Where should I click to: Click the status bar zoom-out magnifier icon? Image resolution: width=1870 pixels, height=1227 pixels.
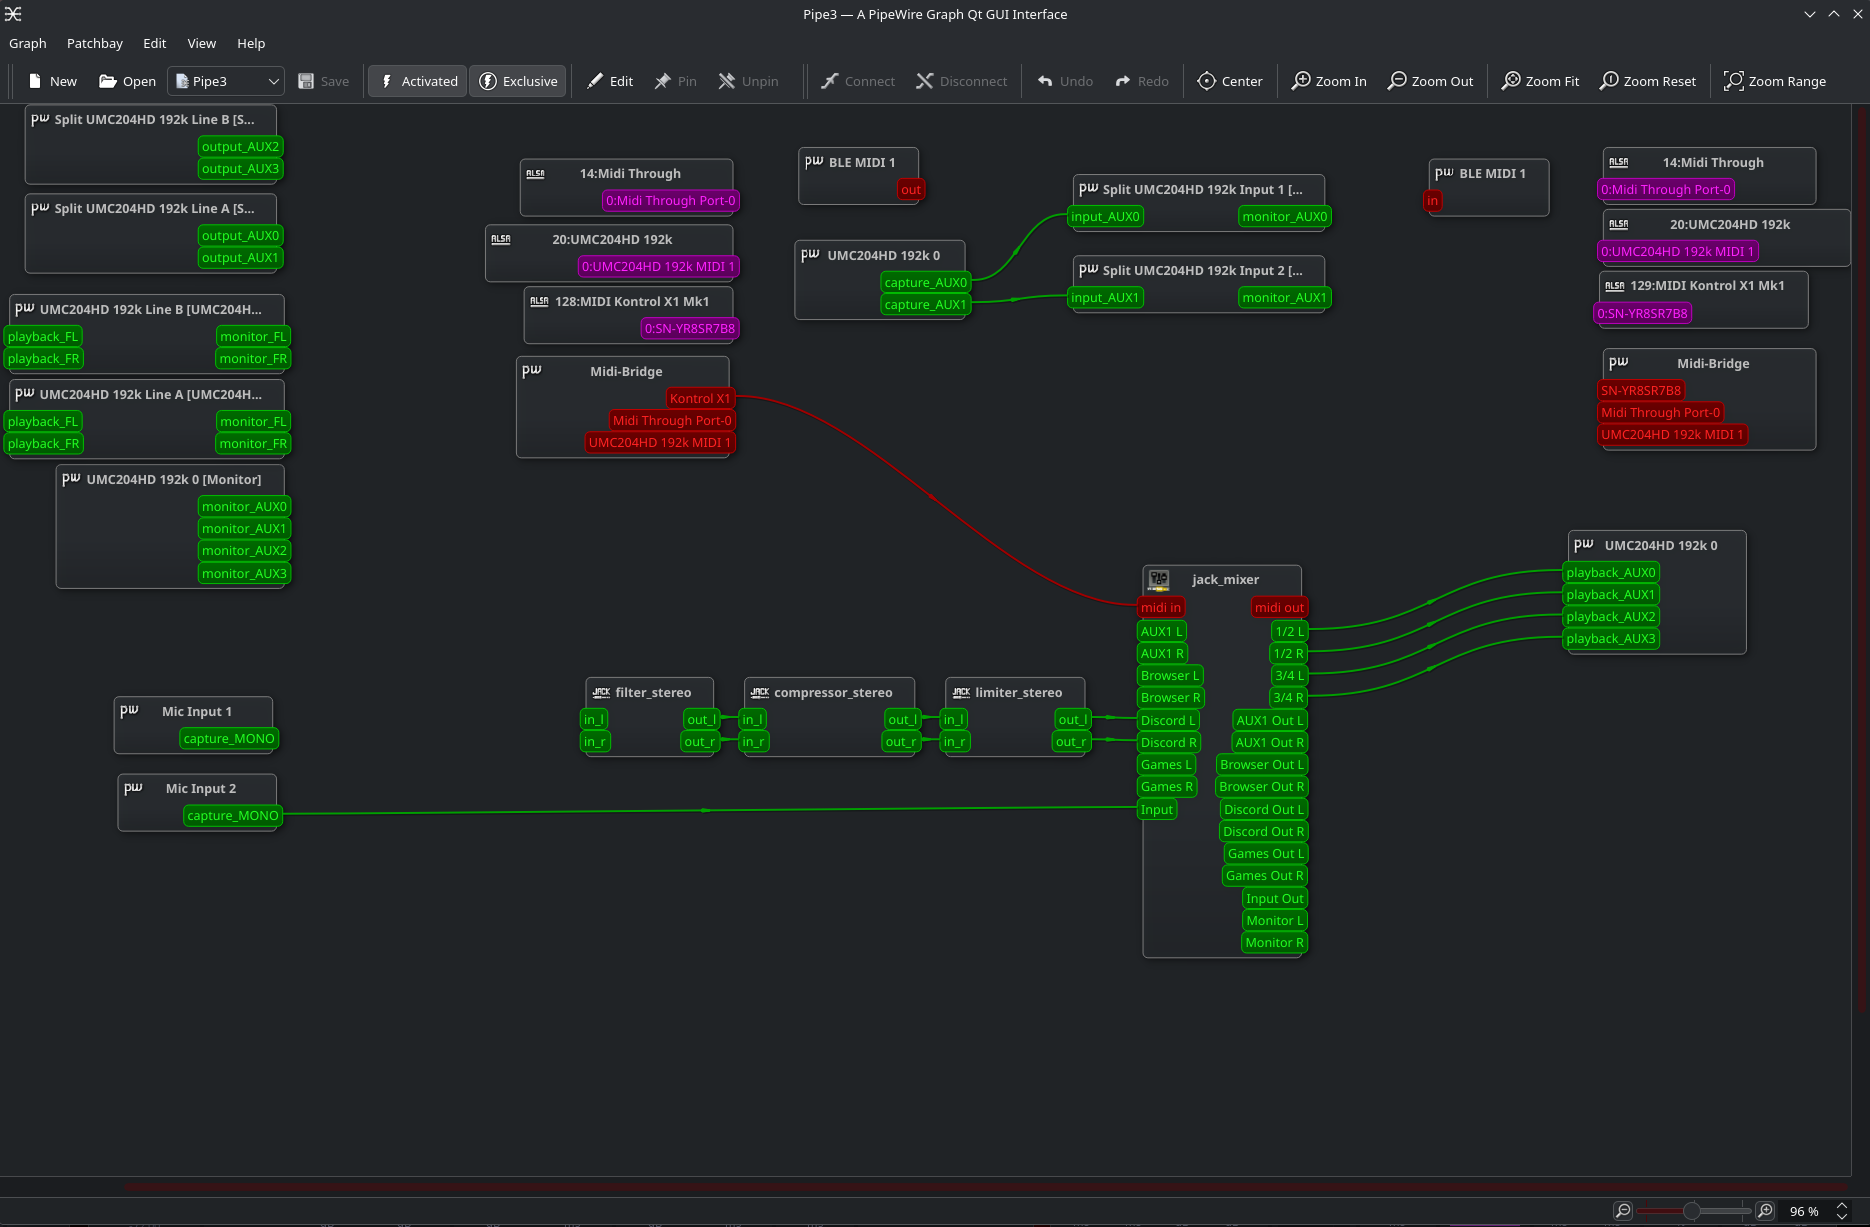coord(1623,1211)
